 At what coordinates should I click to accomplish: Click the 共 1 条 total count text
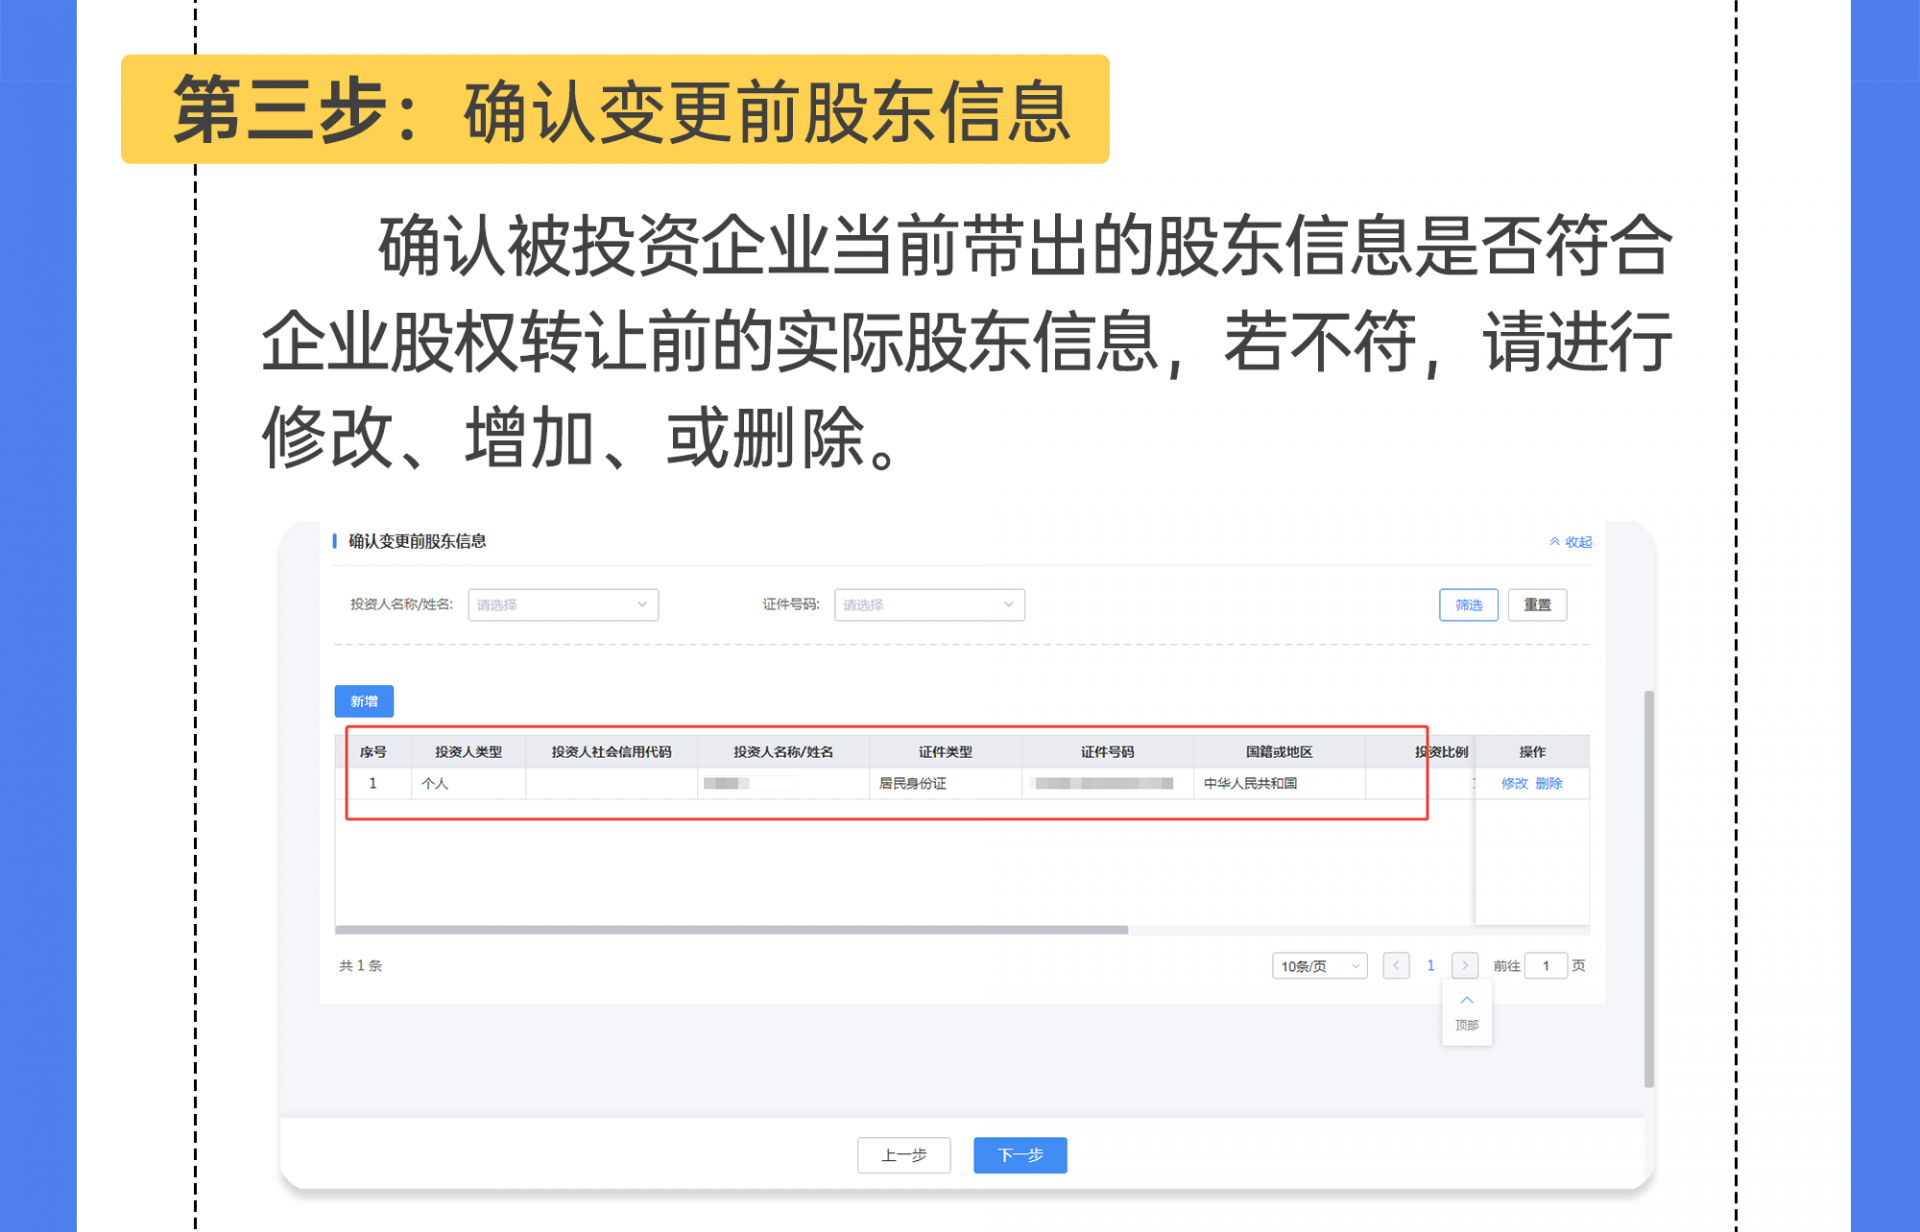tap(360, 966)
